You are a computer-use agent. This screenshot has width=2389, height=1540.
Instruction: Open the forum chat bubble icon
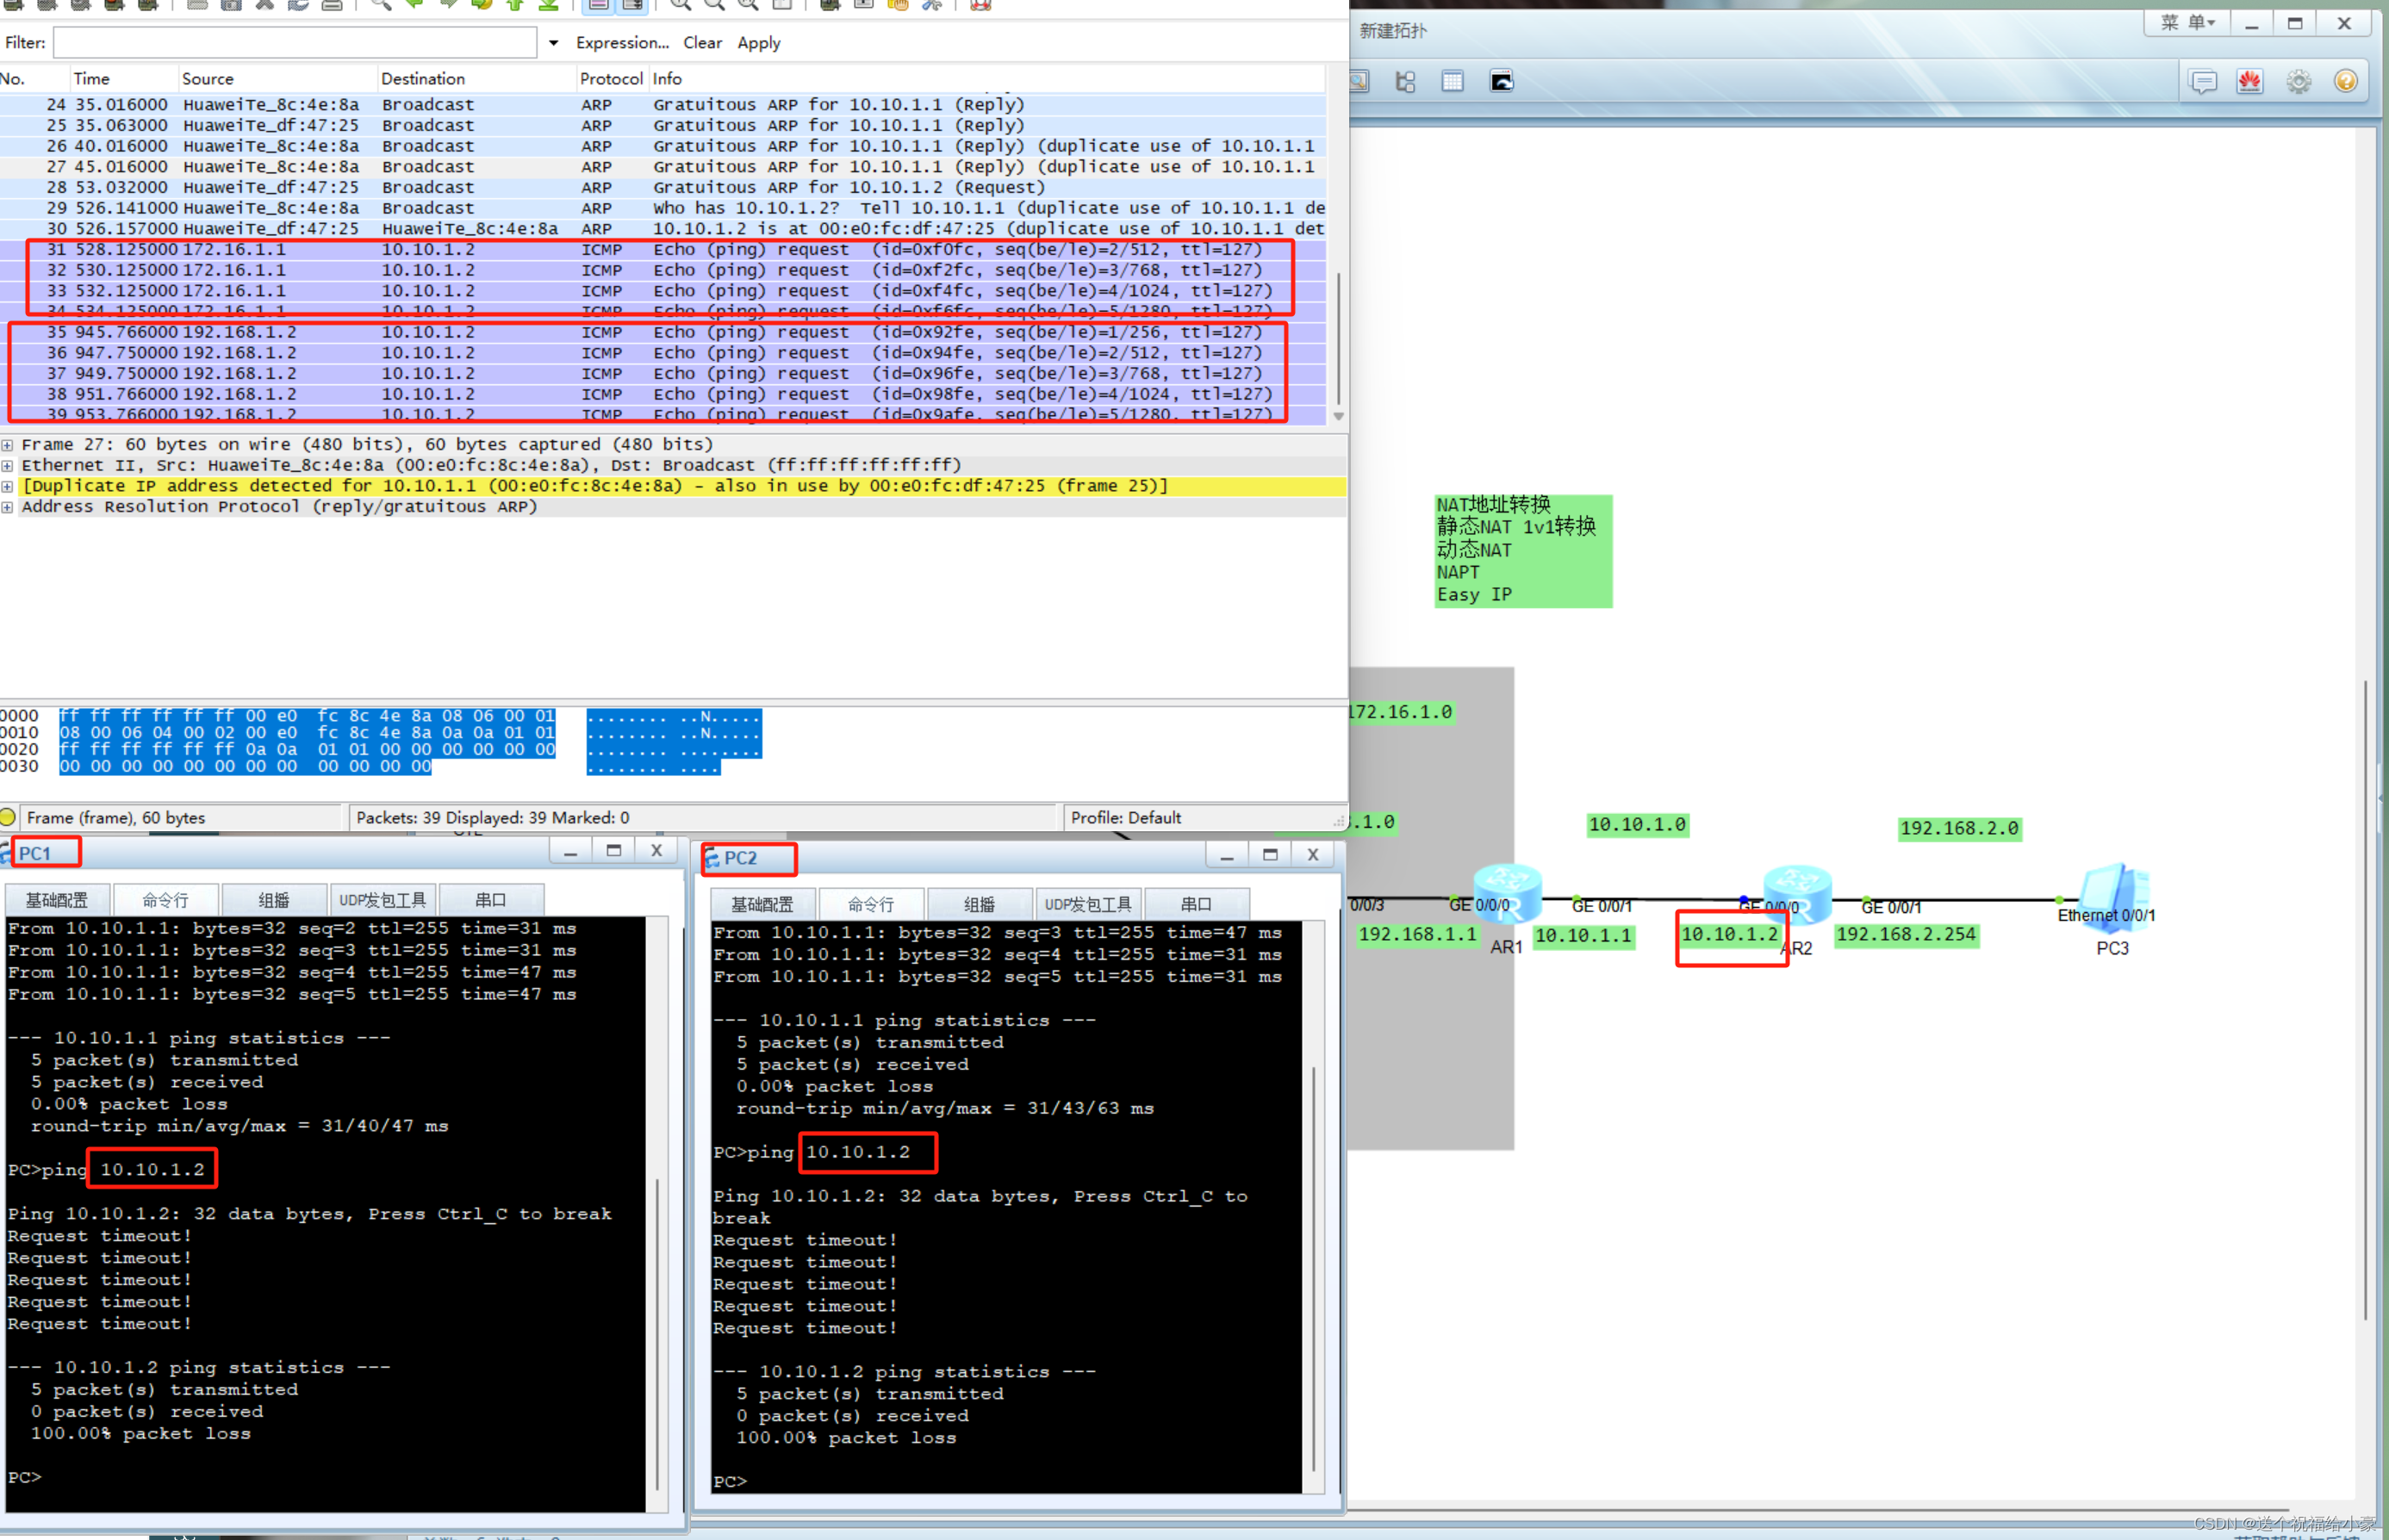(x=2203, y=82)
